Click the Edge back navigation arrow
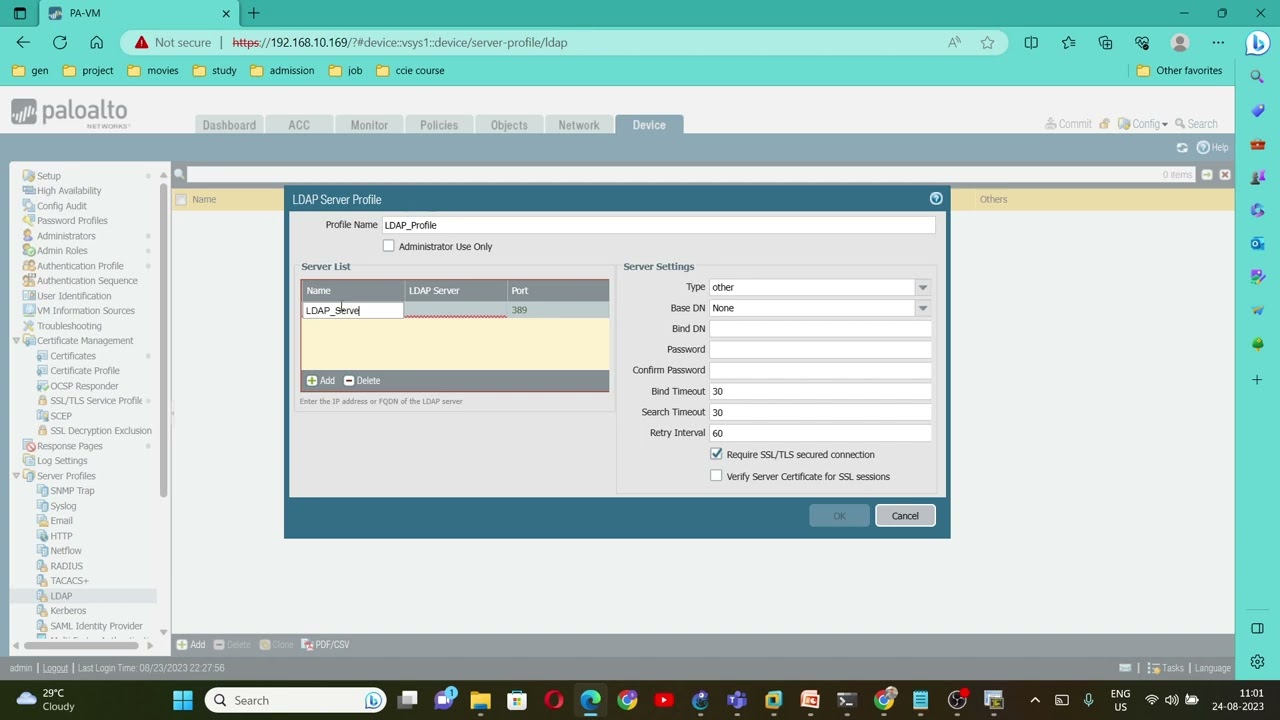The image size is (1280, 720). [23, 42]
